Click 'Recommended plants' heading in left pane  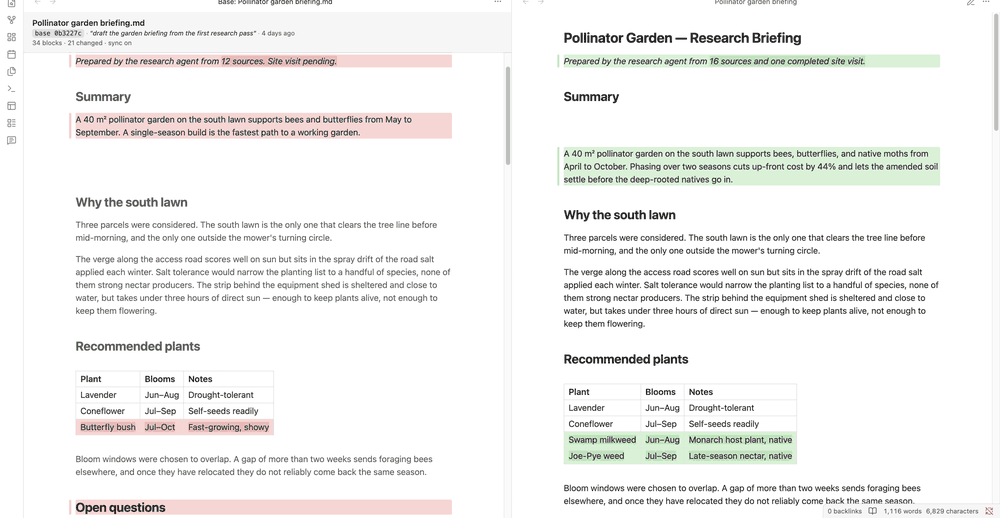pyautogui.click(x=138, y=346)
